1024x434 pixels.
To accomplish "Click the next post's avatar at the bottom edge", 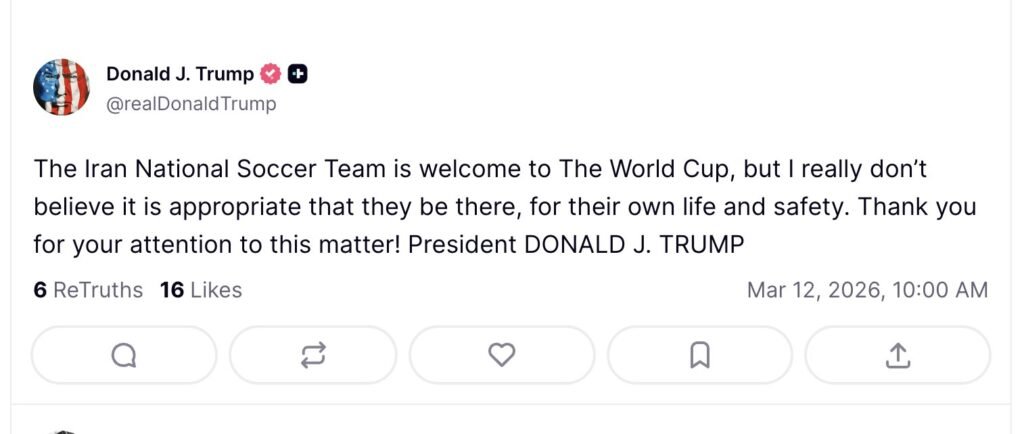I will 62,431.
